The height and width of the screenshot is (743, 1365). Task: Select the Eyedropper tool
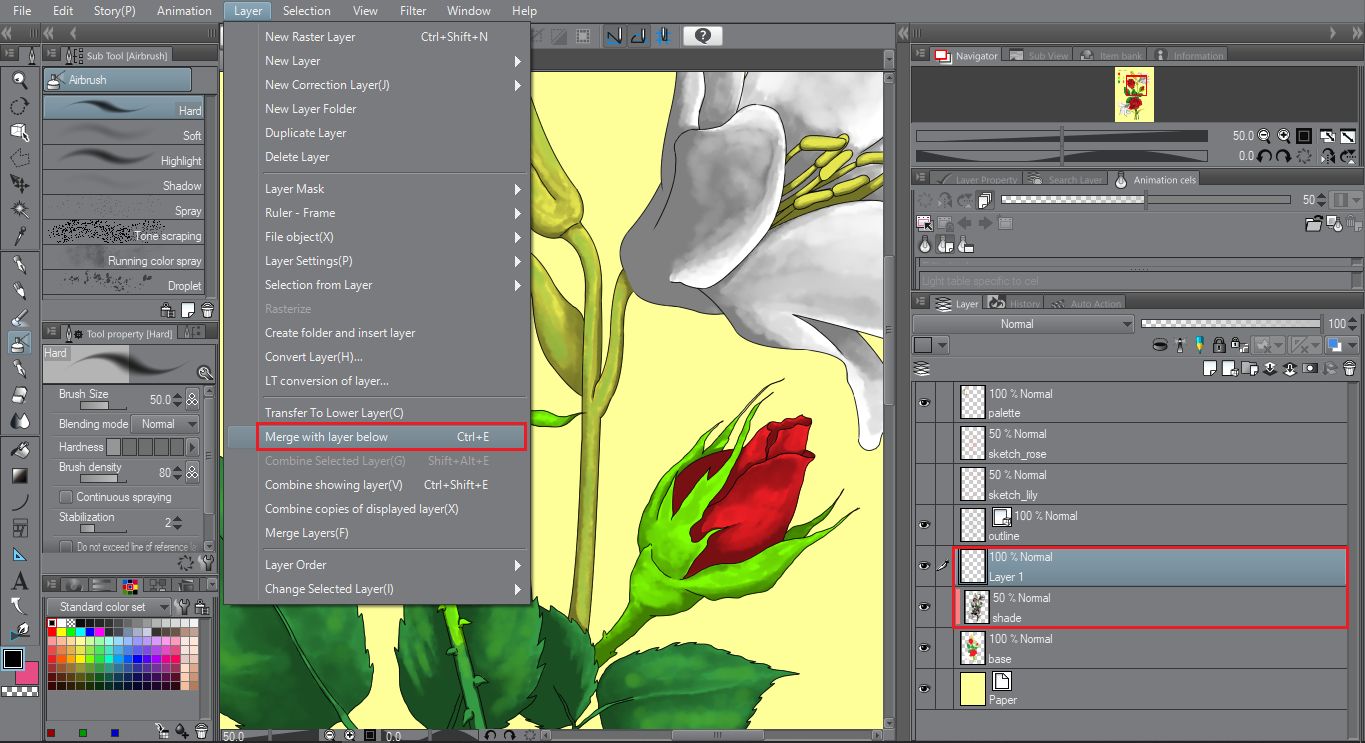19,235
